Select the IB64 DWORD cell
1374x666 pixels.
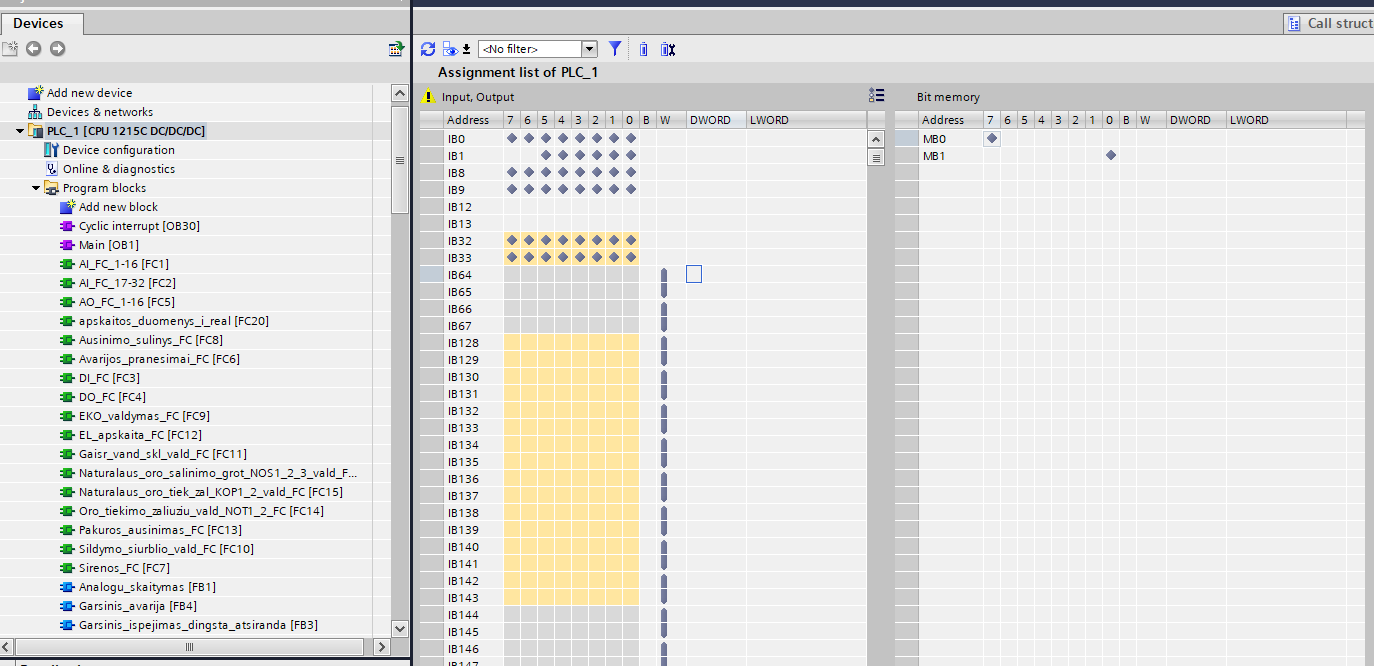point(694,274)
